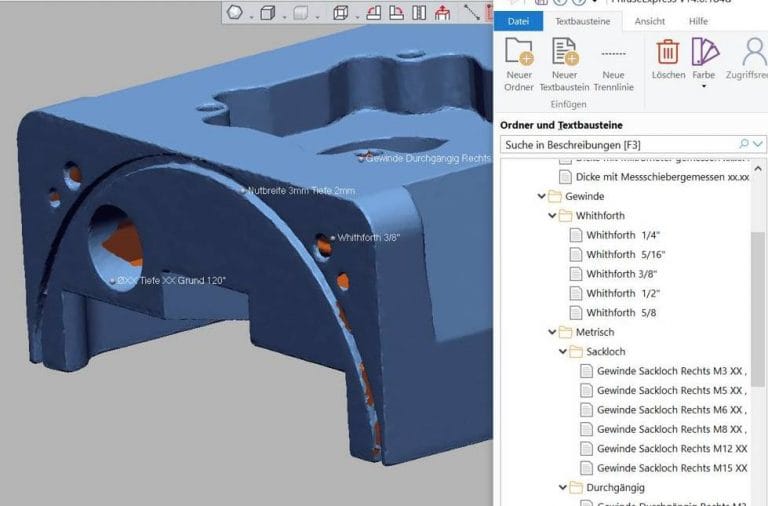Select the diagonal line measure tool

tap(472, 12)
